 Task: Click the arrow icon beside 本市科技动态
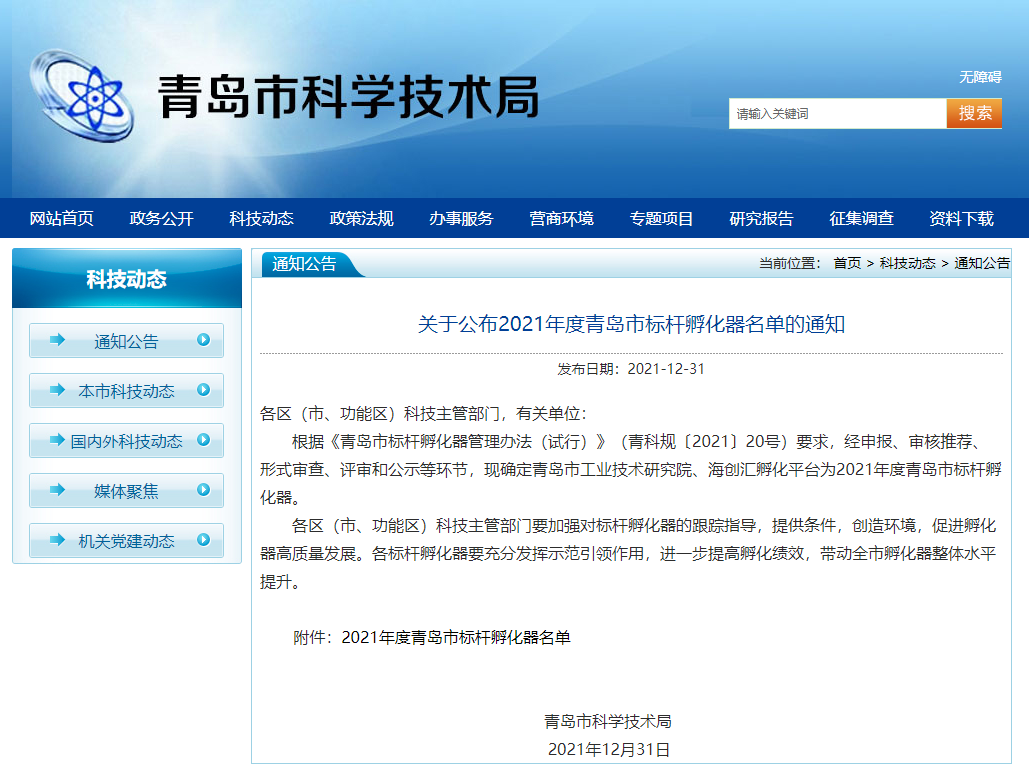(57, 390)
